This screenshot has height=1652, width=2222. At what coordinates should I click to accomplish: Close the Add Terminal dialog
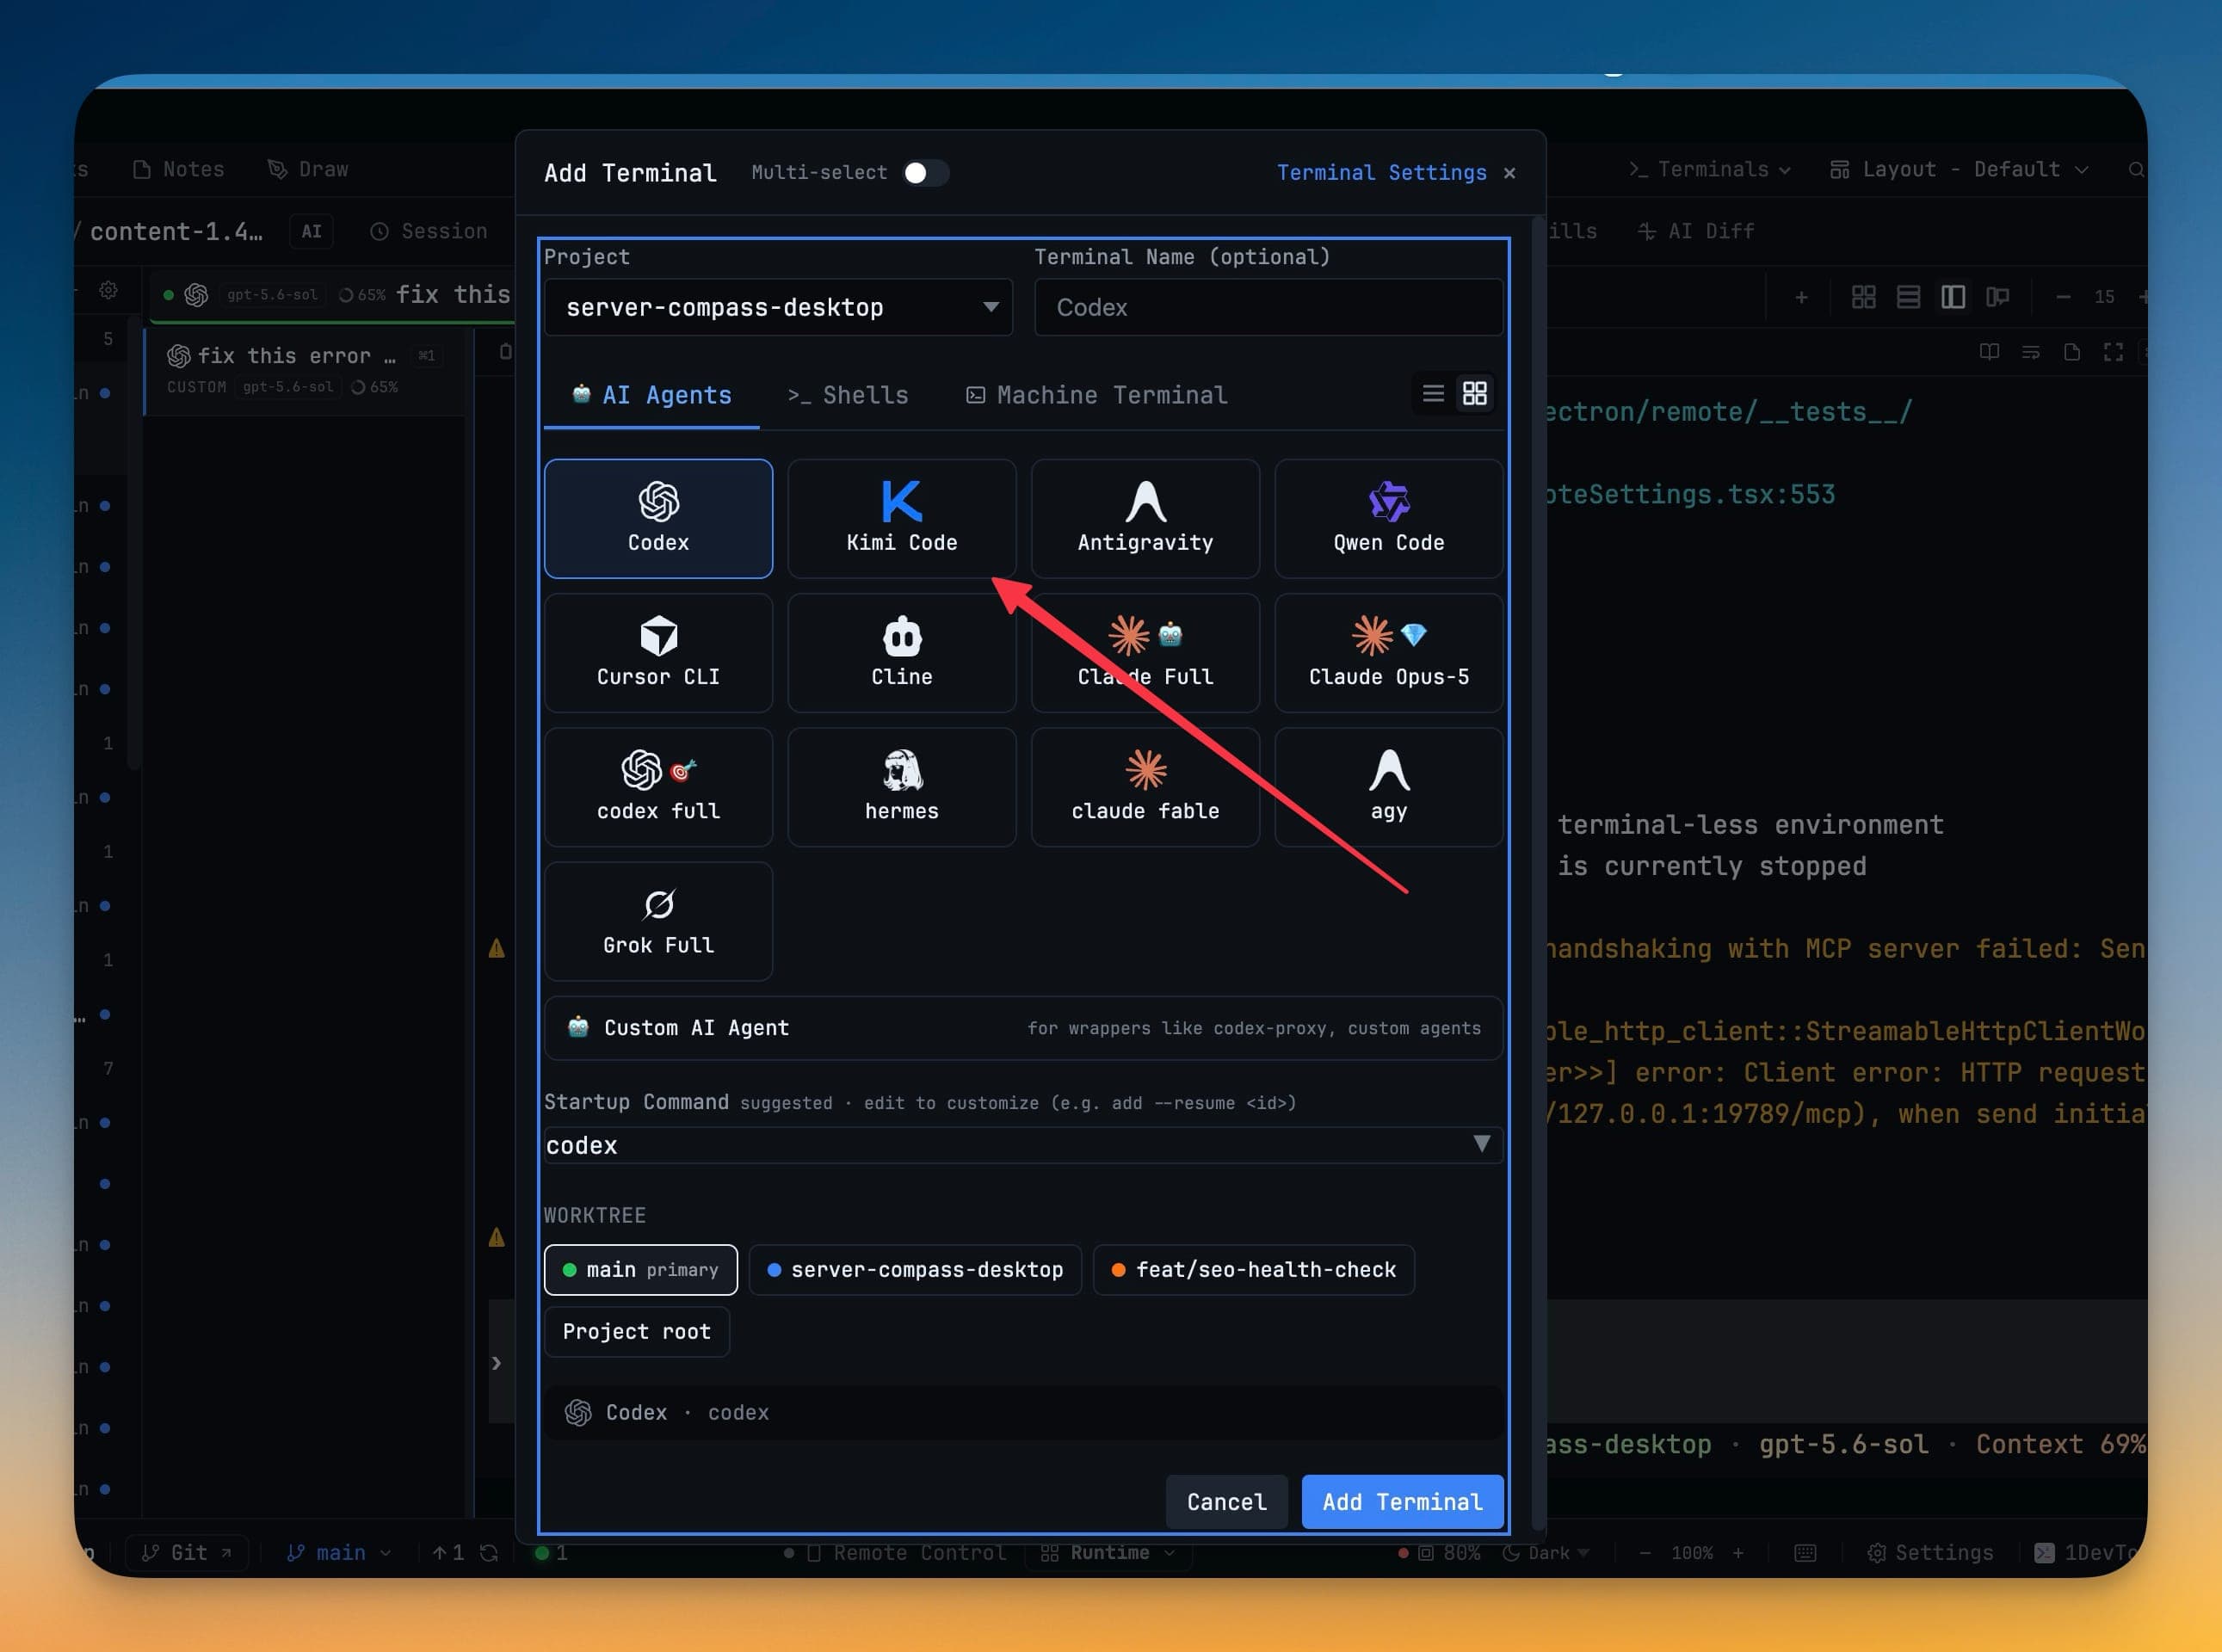click(x=1509, y=173)
